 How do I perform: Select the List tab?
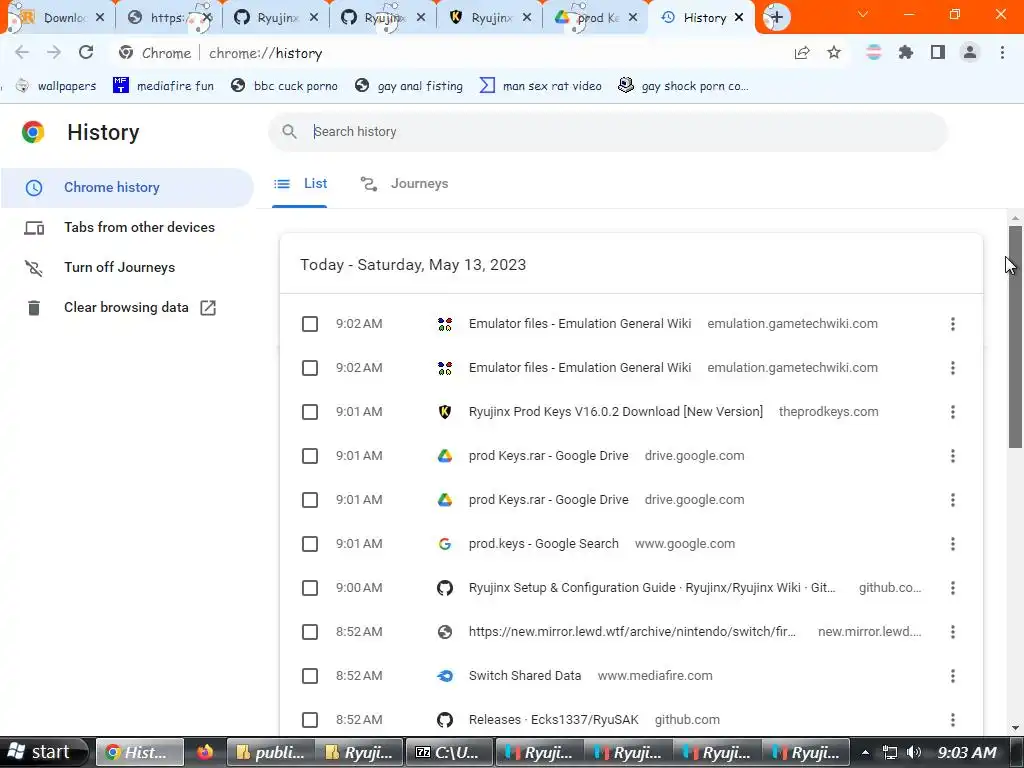pyautogui.click(x=300, y=184)
